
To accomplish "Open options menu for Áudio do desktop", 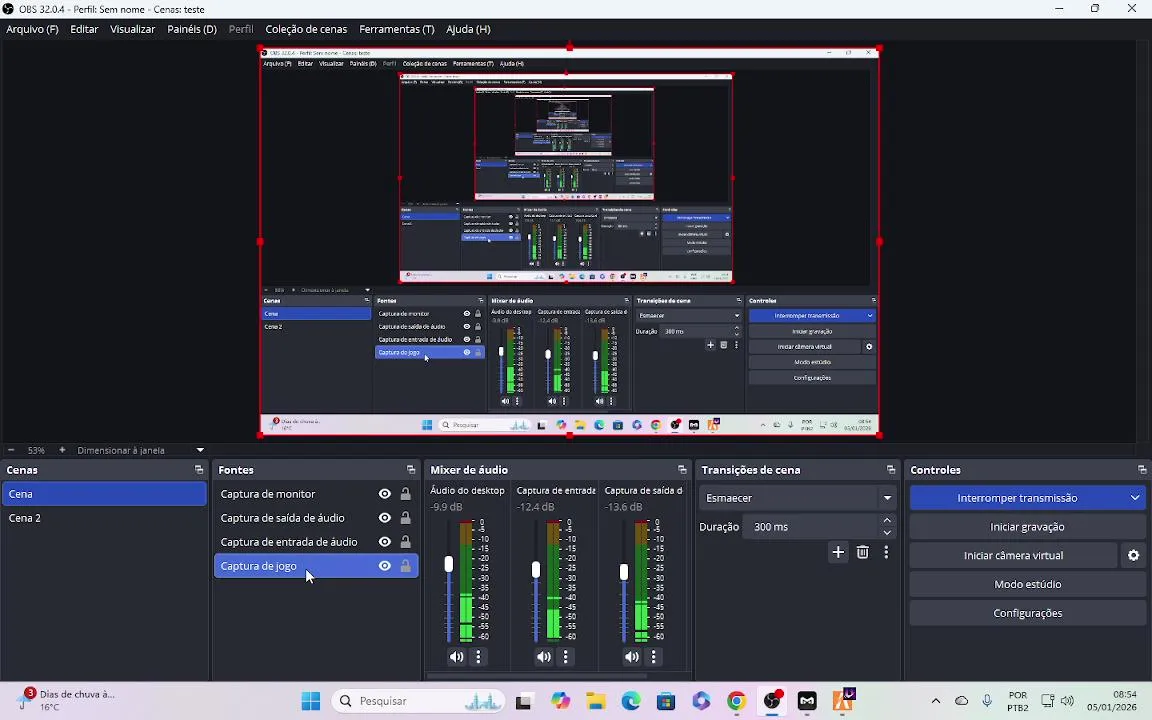I will 478,657.
